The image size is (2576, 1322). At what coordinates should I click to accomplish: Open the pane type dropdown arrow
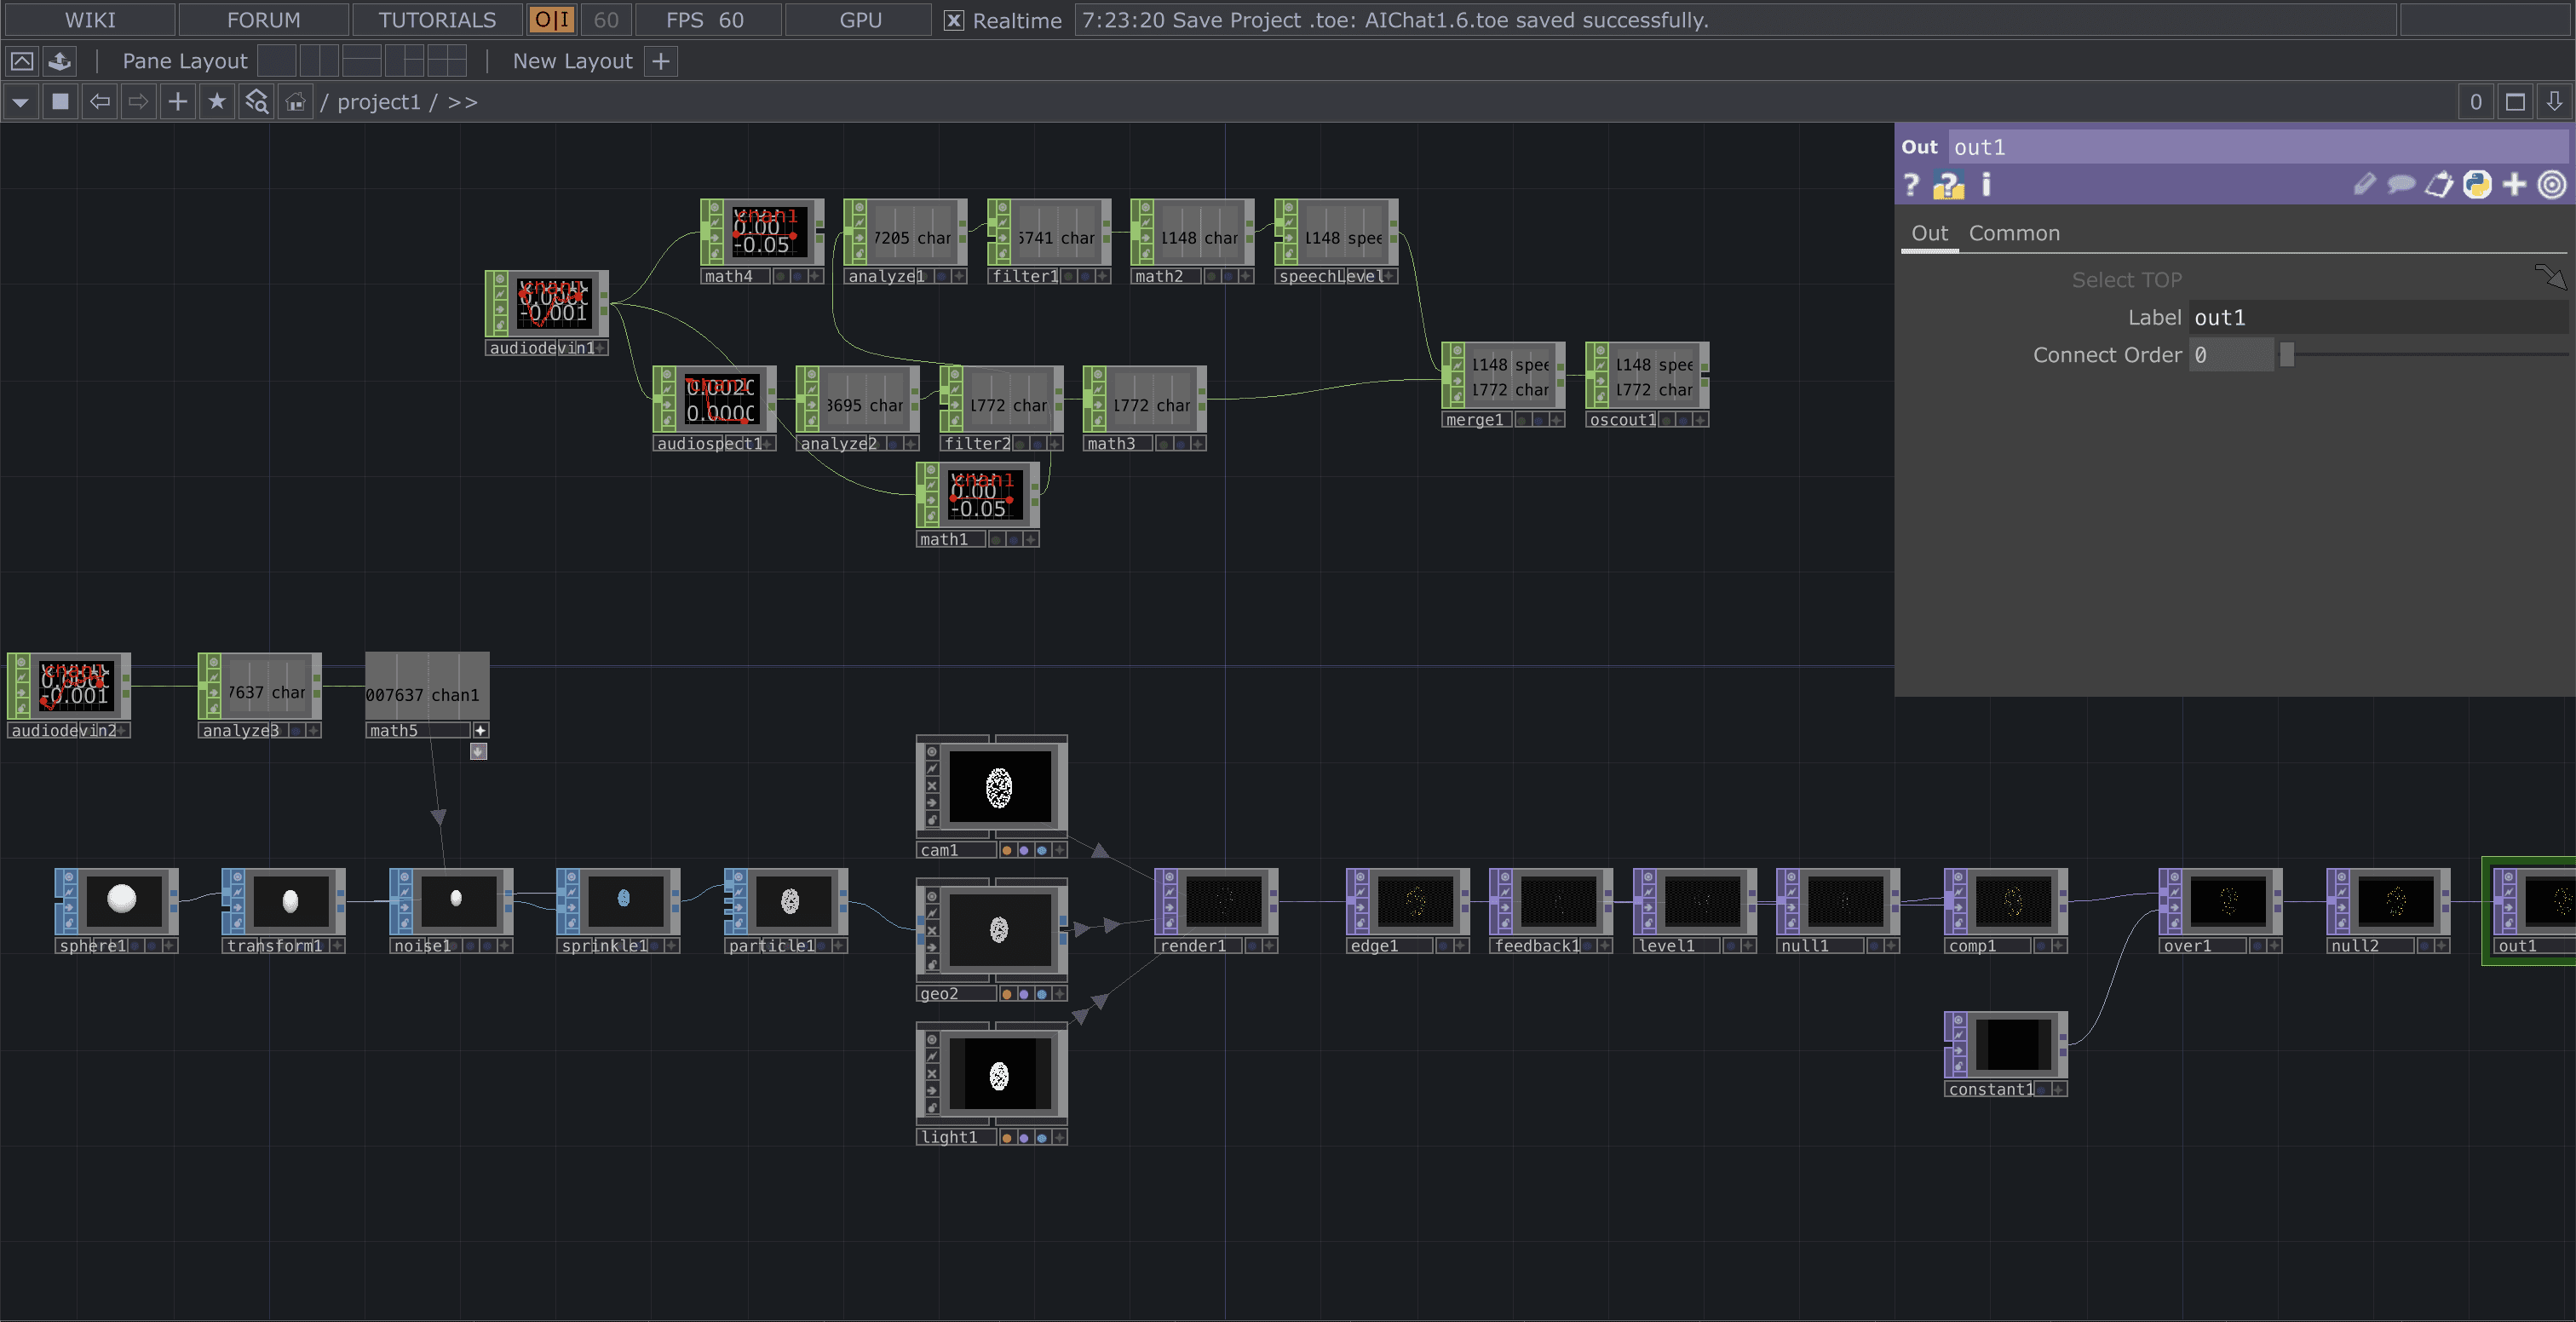20,102
